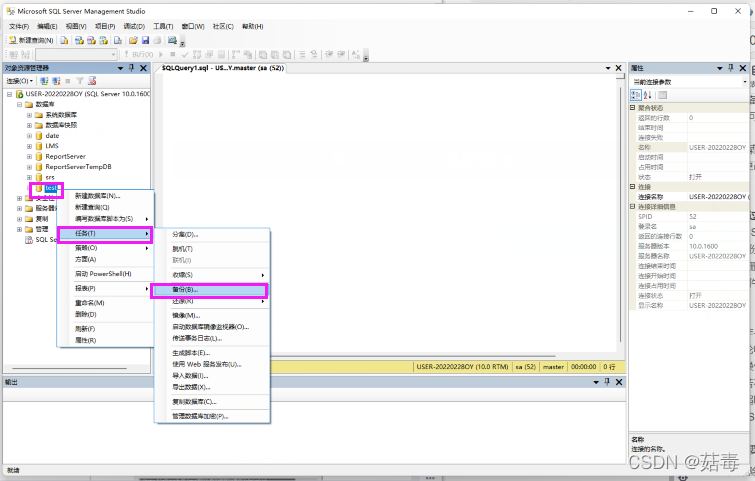
Task: Collapse the 连接详细信息 property group
Action: coord(632,207)
